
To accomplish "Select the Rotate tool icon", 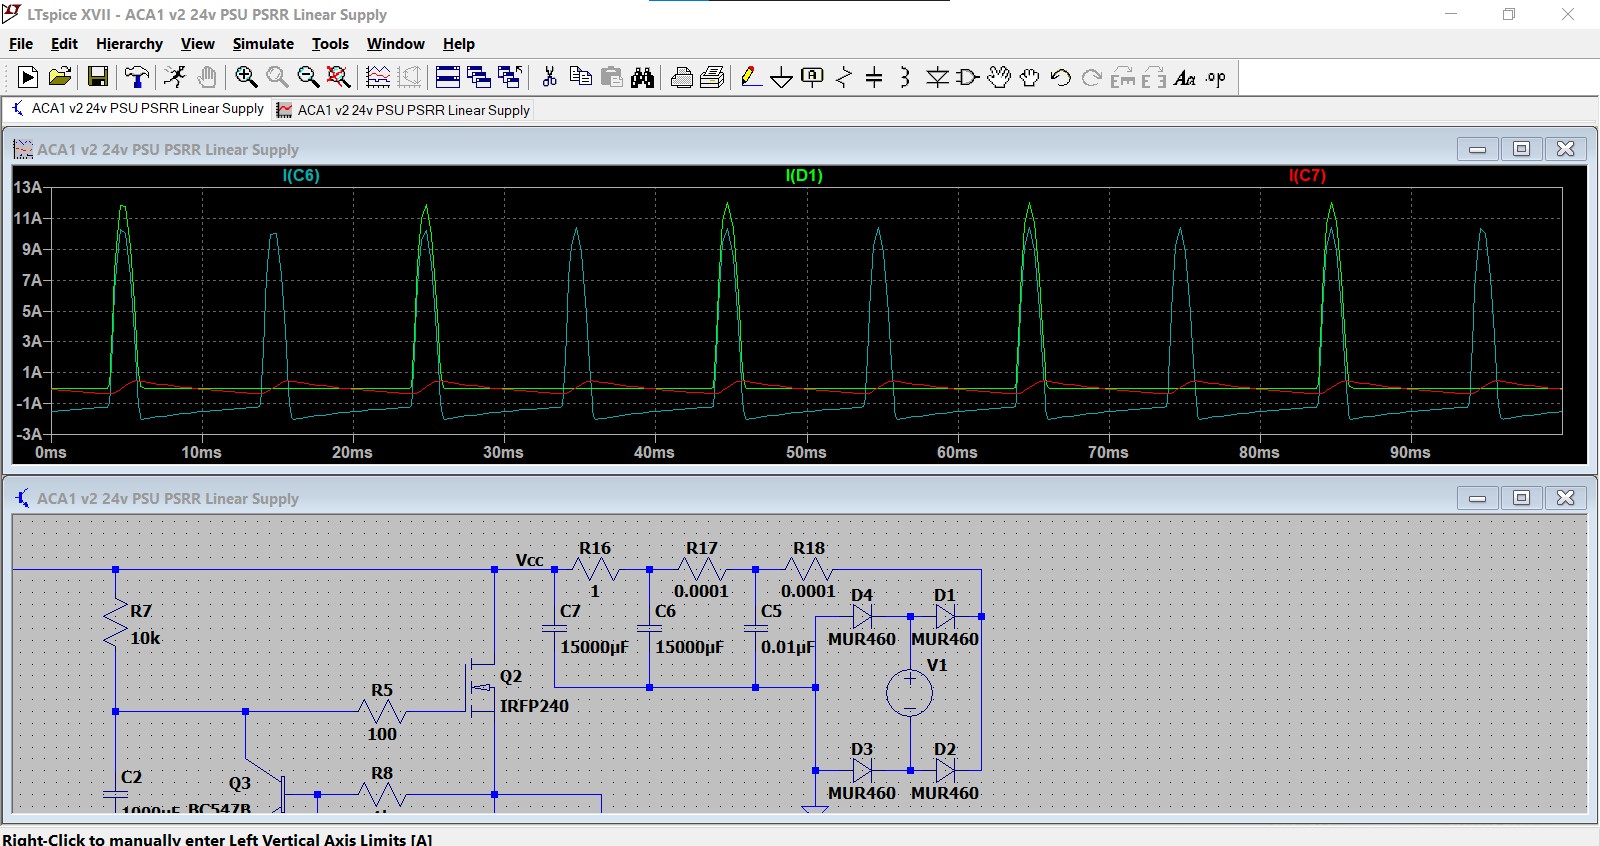I will click(1123, 77).
